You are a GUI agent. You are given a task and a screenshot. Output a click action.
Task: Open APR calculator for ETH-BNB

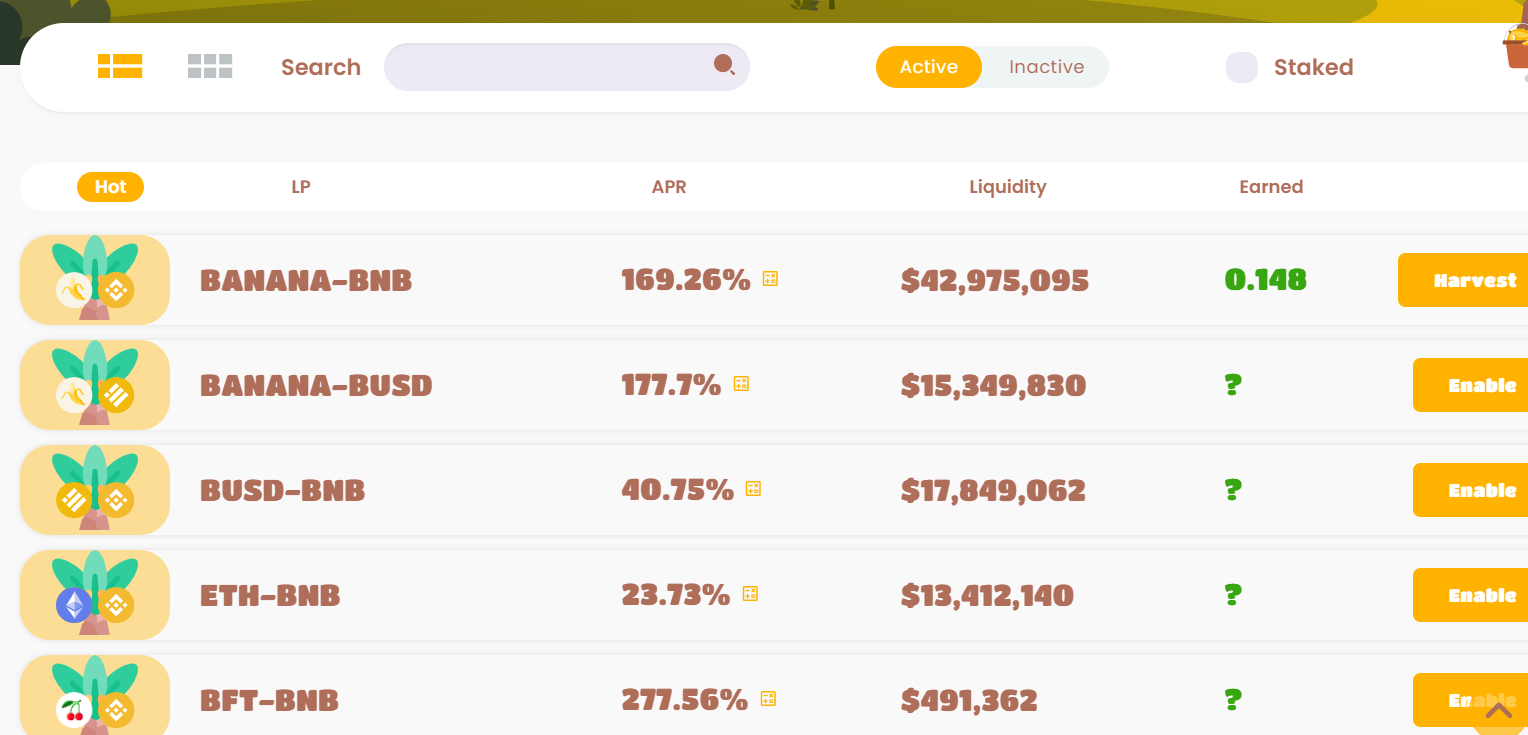click(750, 594)
